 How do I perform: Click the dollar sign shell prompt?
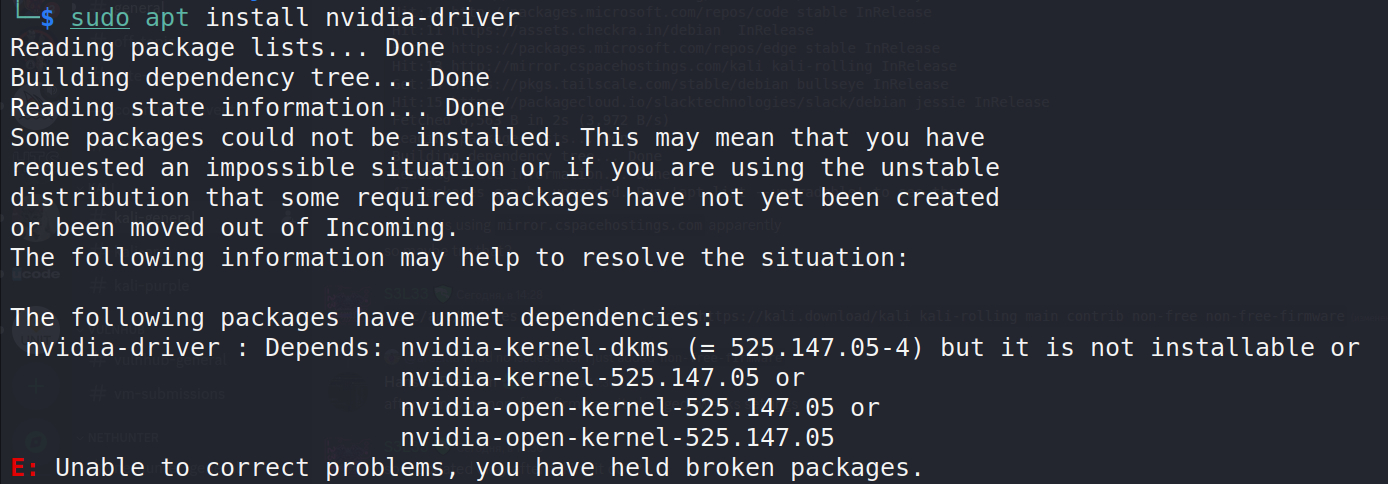(47, 18)
